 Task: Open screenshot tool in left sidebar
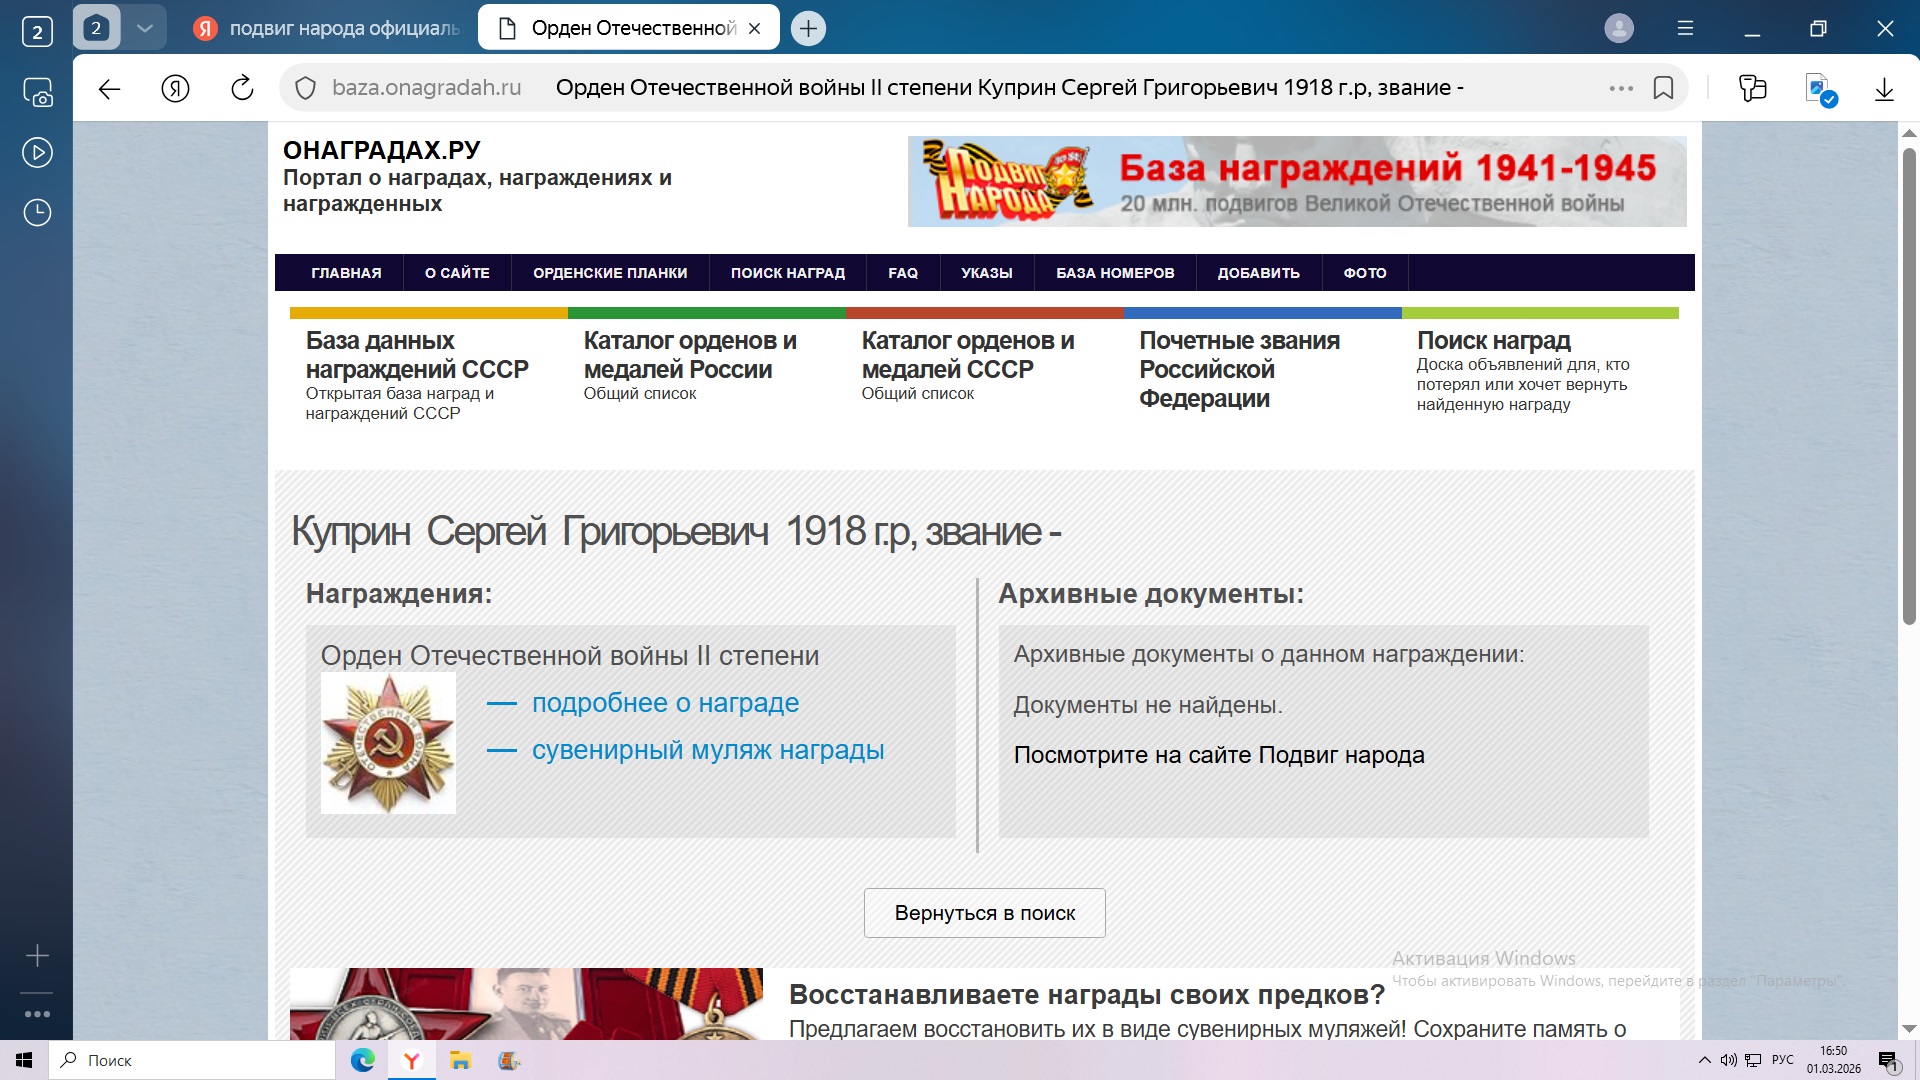coord(37,93)
